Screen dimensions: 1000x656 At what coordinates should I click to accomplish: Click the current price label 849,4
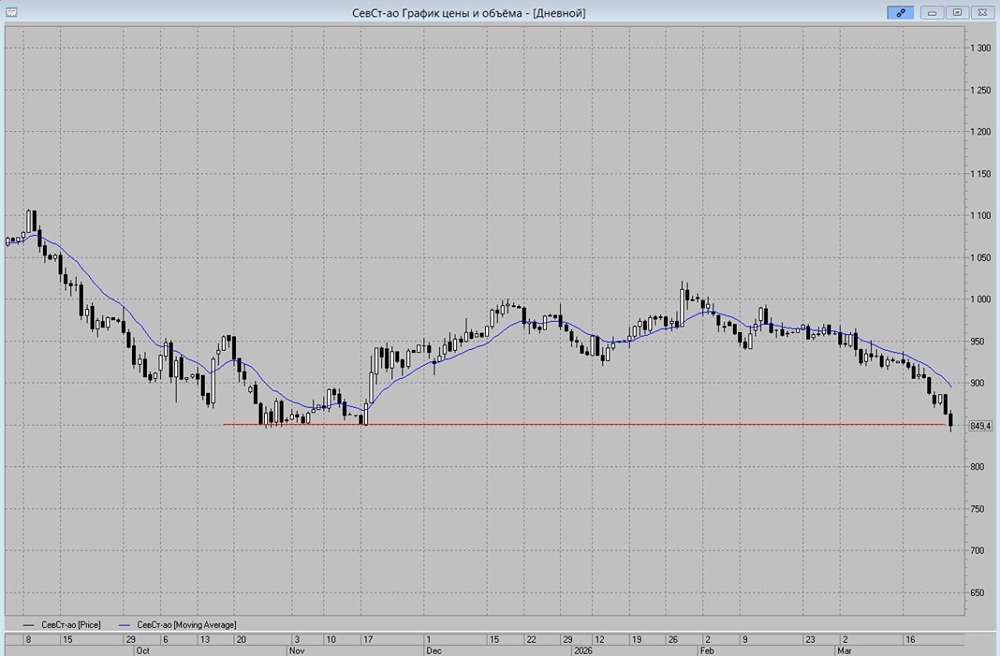(x=980, y=426)
